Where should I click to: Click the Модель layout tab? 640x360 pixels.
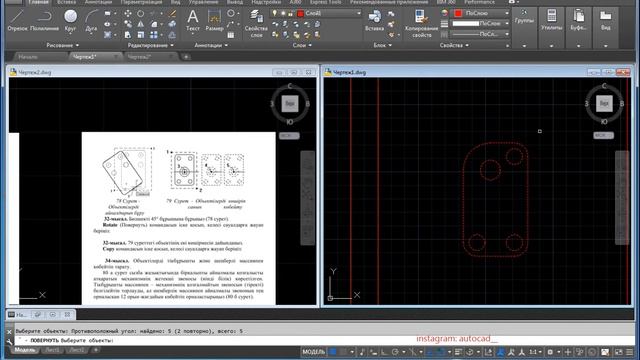coord(24,350)
